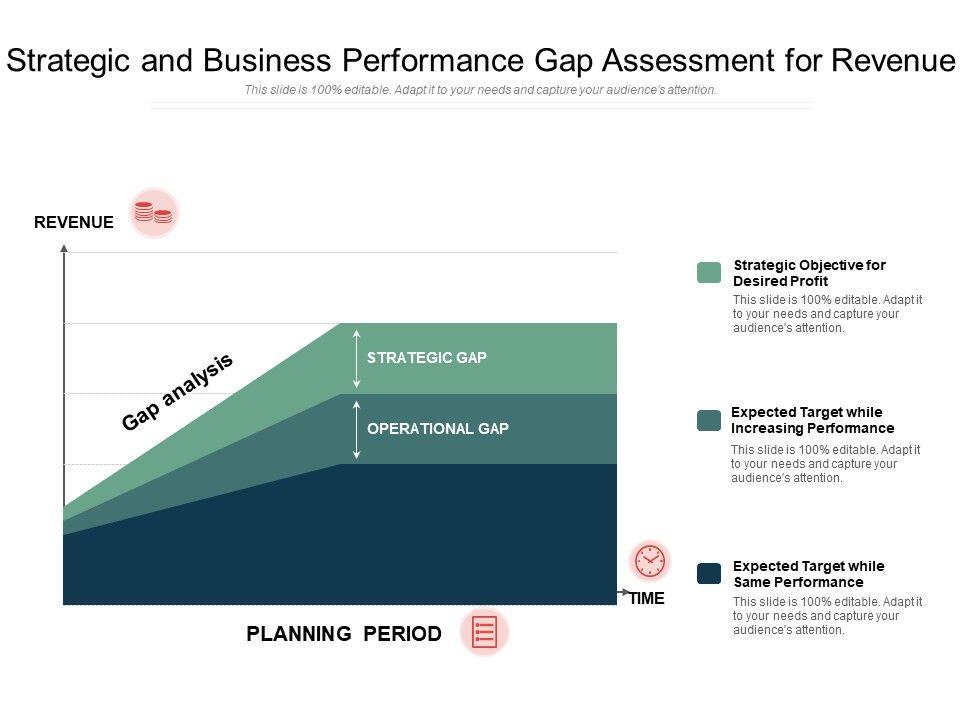Click the STRATEGIC GAP label
The height and width of the screenshot is (720, 960).
coord(427,358)
